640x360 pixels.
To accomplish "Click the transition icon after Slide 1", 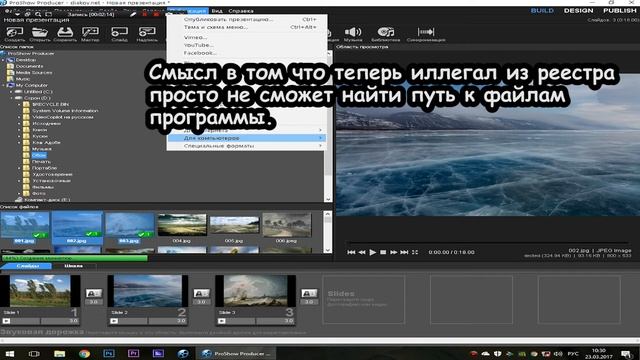I will coord(94,293).
